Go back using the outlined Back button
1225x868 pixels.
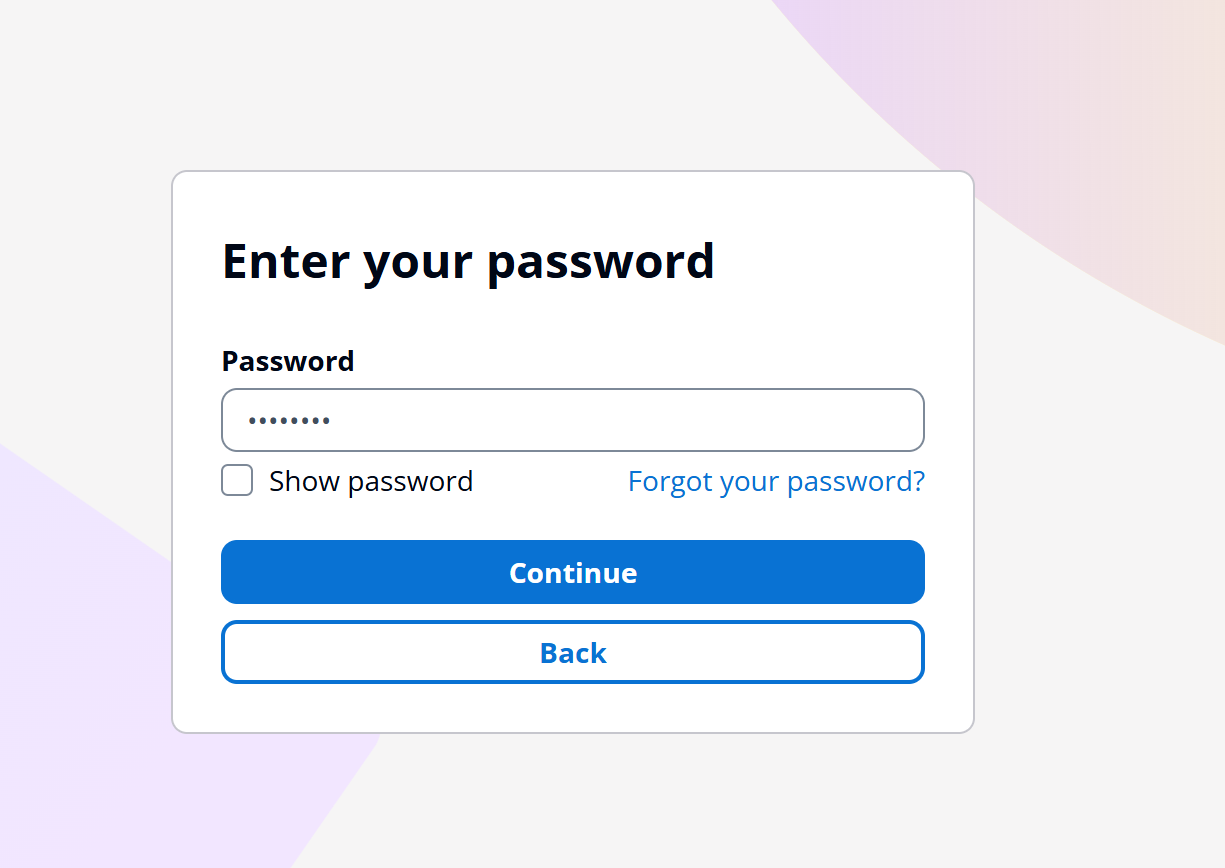(x=573, y=652)
